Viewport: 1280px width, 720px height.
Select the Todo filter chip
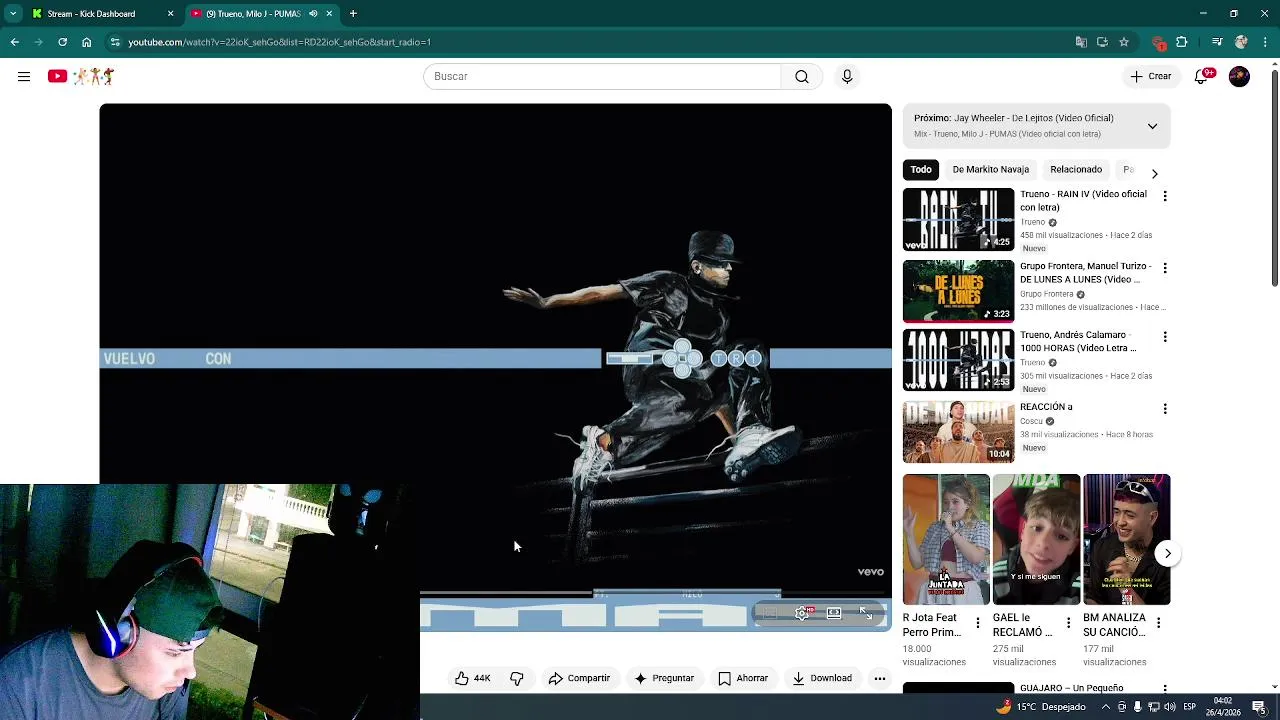[x=921, y=169]
